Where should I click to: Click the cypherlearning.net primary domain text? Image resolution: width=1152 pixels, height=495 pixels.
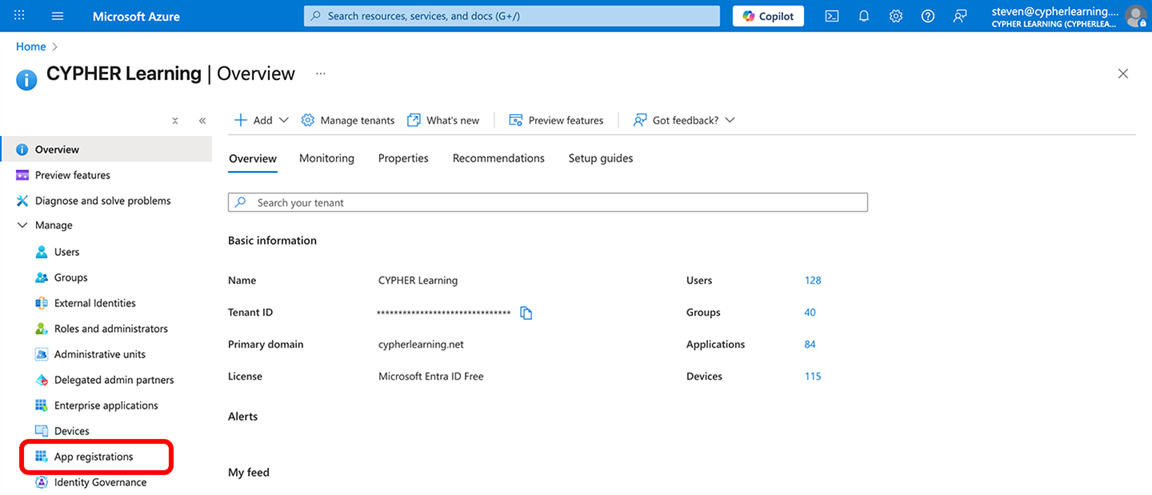(x=421, y=344)
